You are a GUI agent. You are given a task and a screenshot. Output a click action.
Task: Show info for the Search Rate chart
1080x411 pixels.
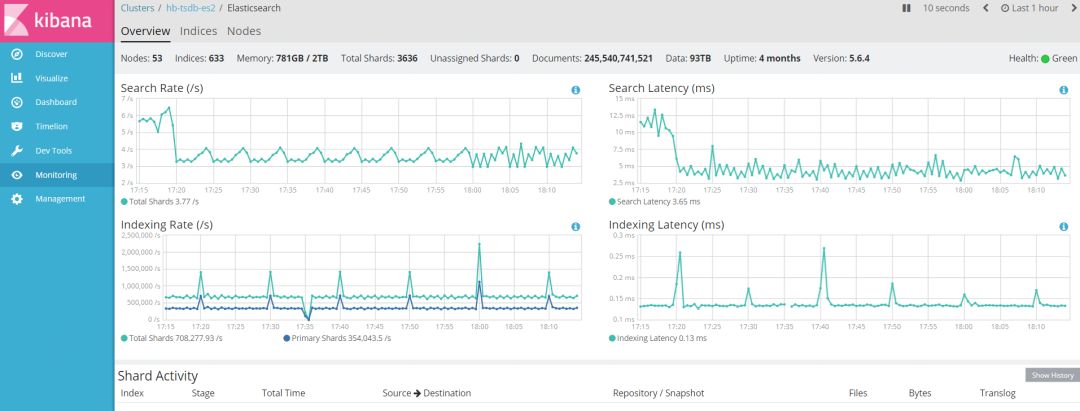pos(576,90)
